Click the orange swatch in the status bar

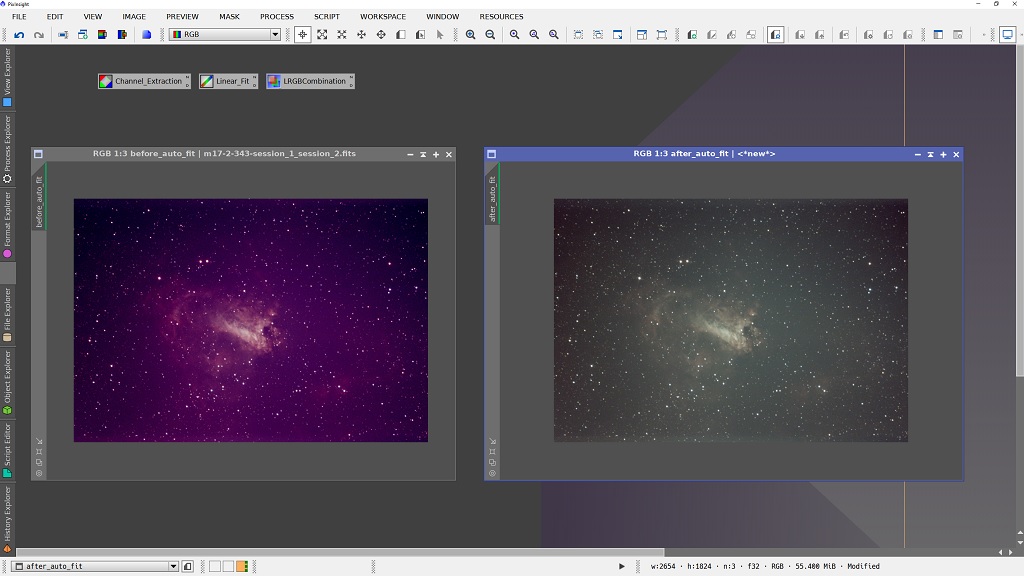(x=240, y=565)
